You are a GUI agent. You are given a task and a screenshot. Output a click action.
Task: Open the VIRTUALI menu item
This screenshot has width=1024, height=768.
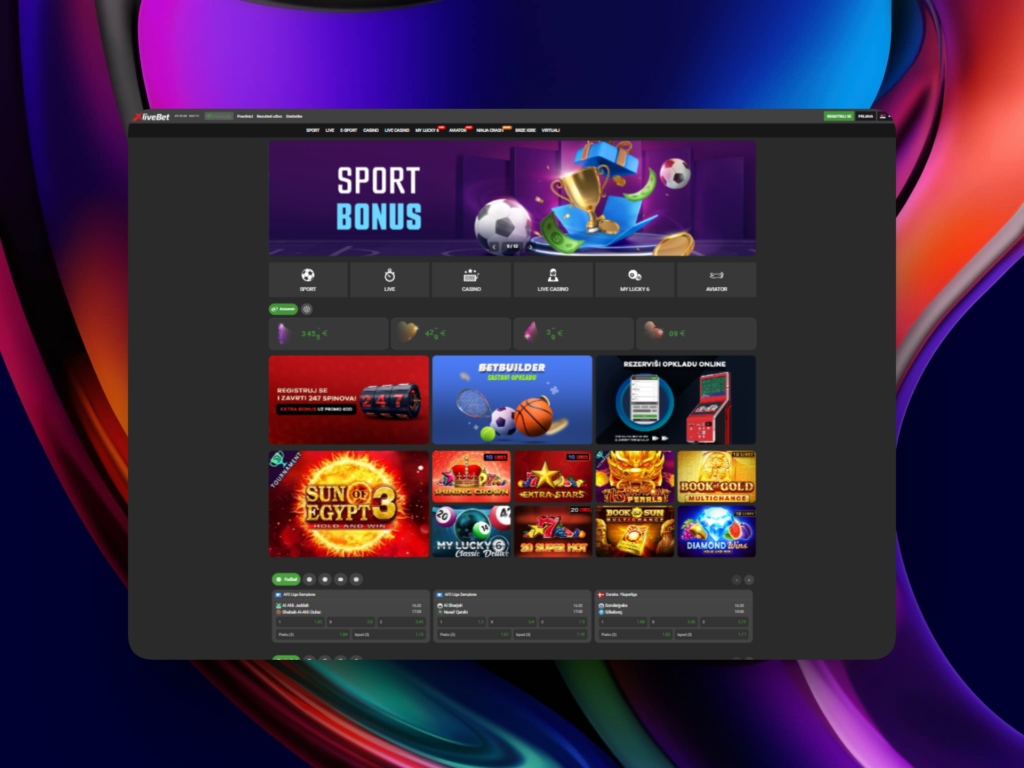tap(551, 130)
